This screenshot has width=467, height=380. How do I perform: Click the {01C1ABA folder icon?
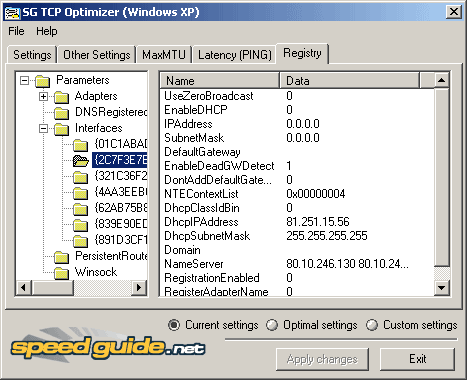81,145
